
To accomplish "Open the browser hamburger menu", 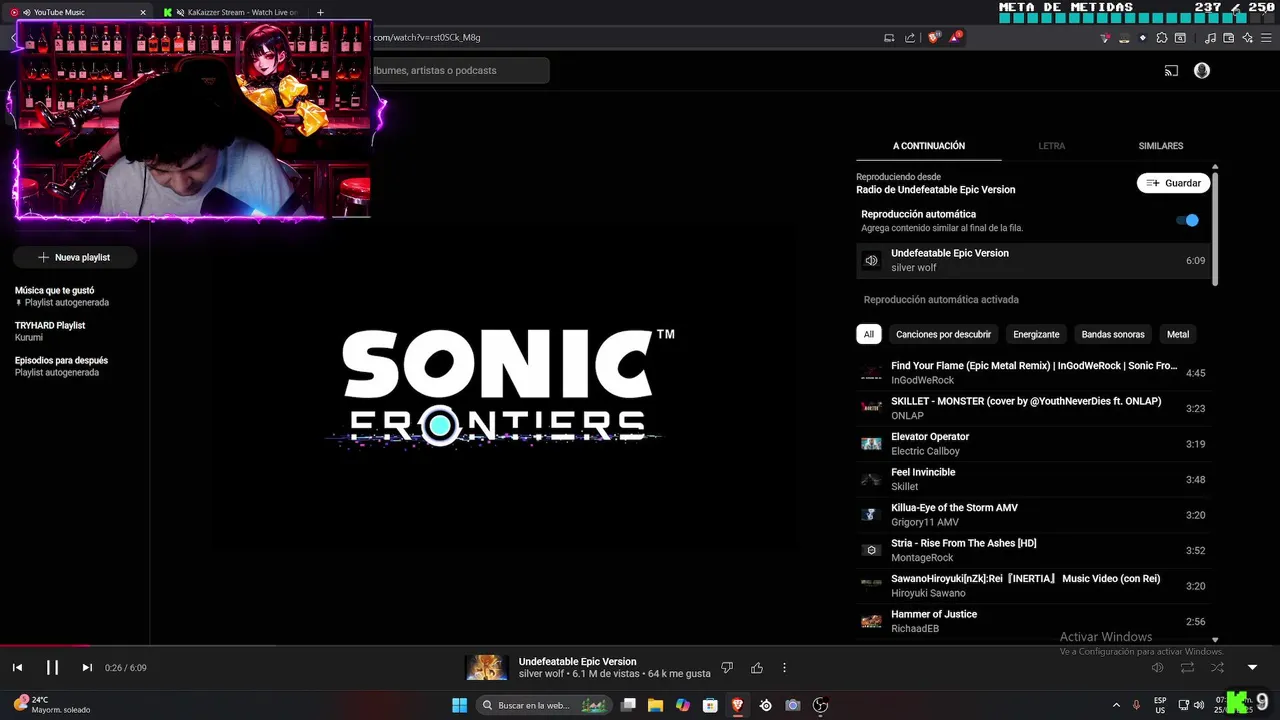I will click(x=1265, y=38).
